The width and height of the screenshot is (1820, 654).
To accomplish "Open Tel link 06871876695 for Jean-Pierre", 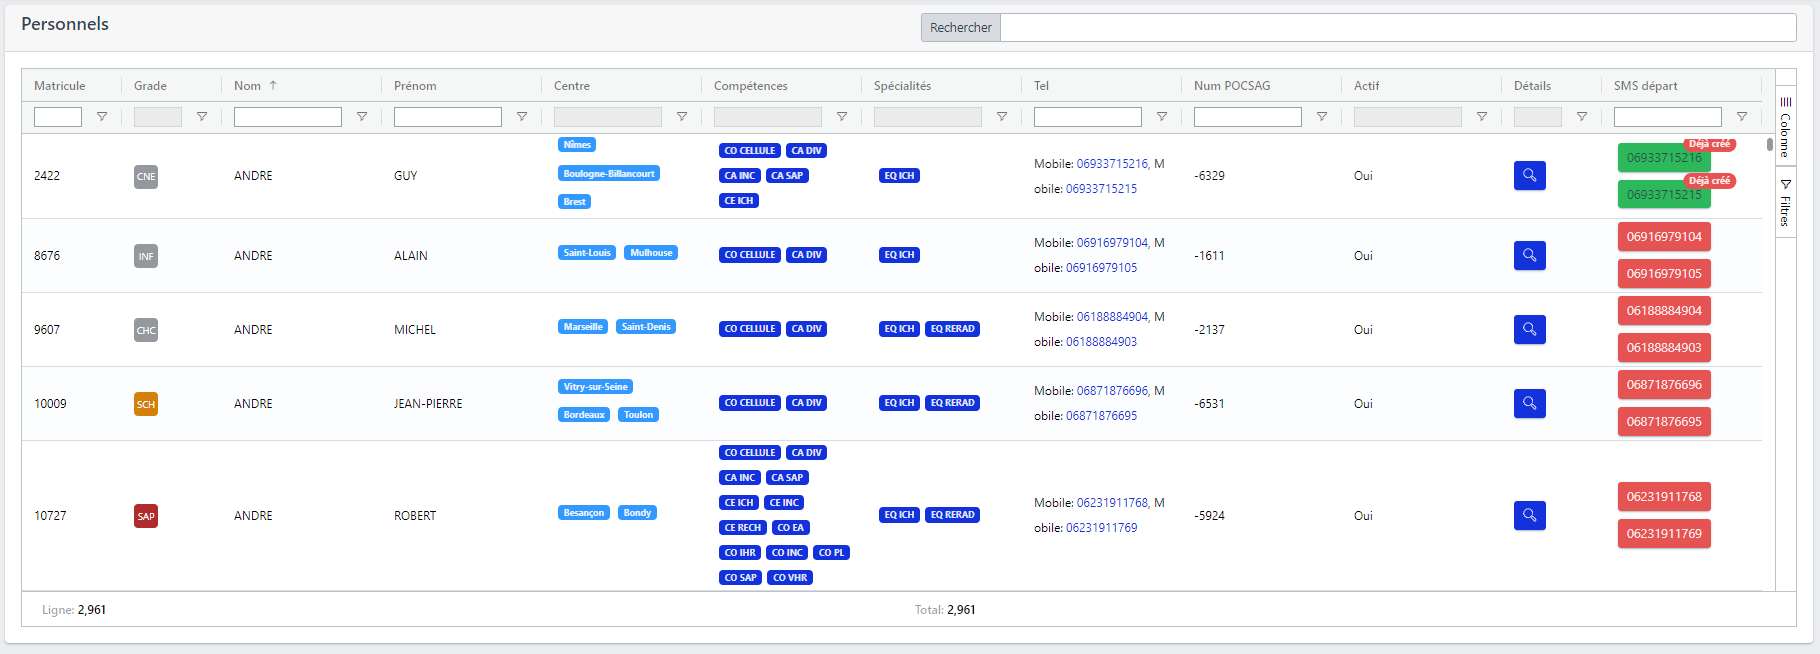I will [x=1101, y=416].
